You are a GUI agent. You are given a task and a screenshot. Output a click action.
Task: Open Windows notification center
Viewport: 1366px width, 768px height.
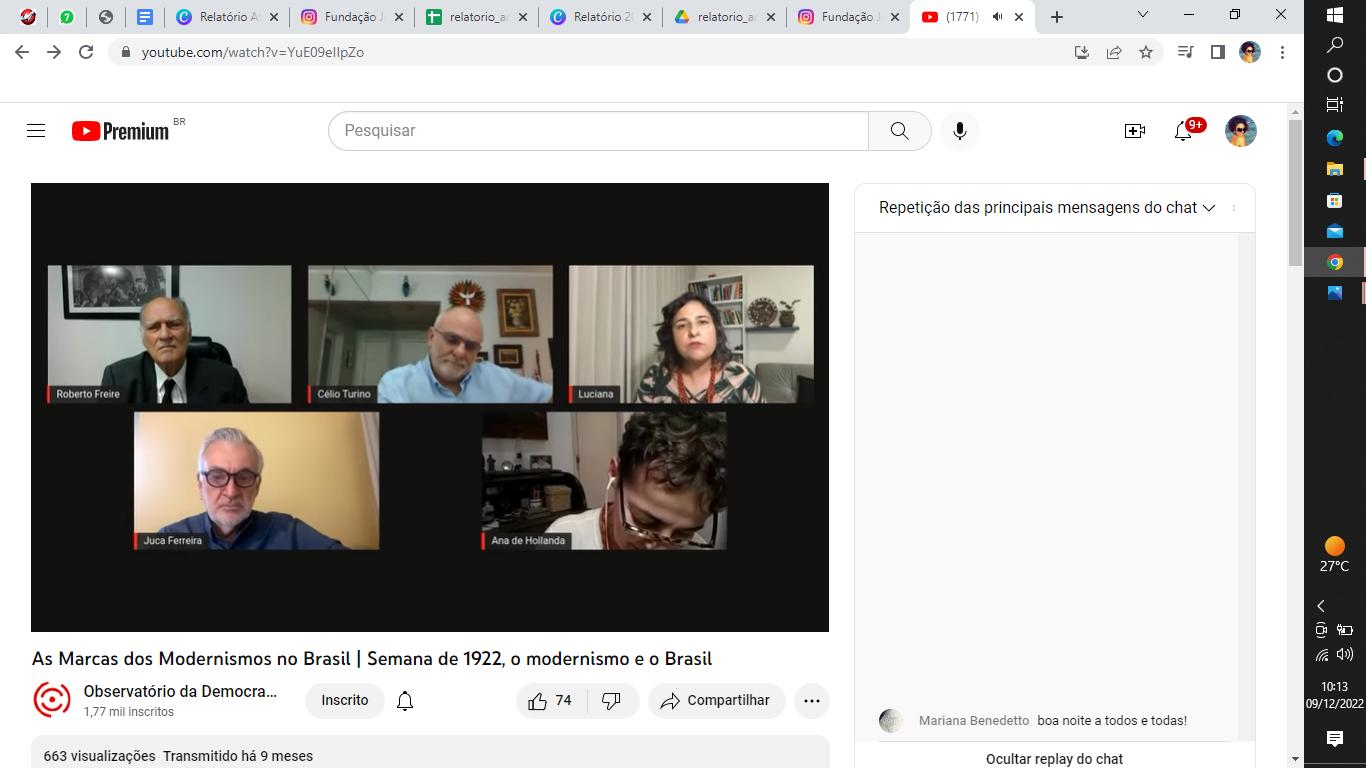(1335, 738)
